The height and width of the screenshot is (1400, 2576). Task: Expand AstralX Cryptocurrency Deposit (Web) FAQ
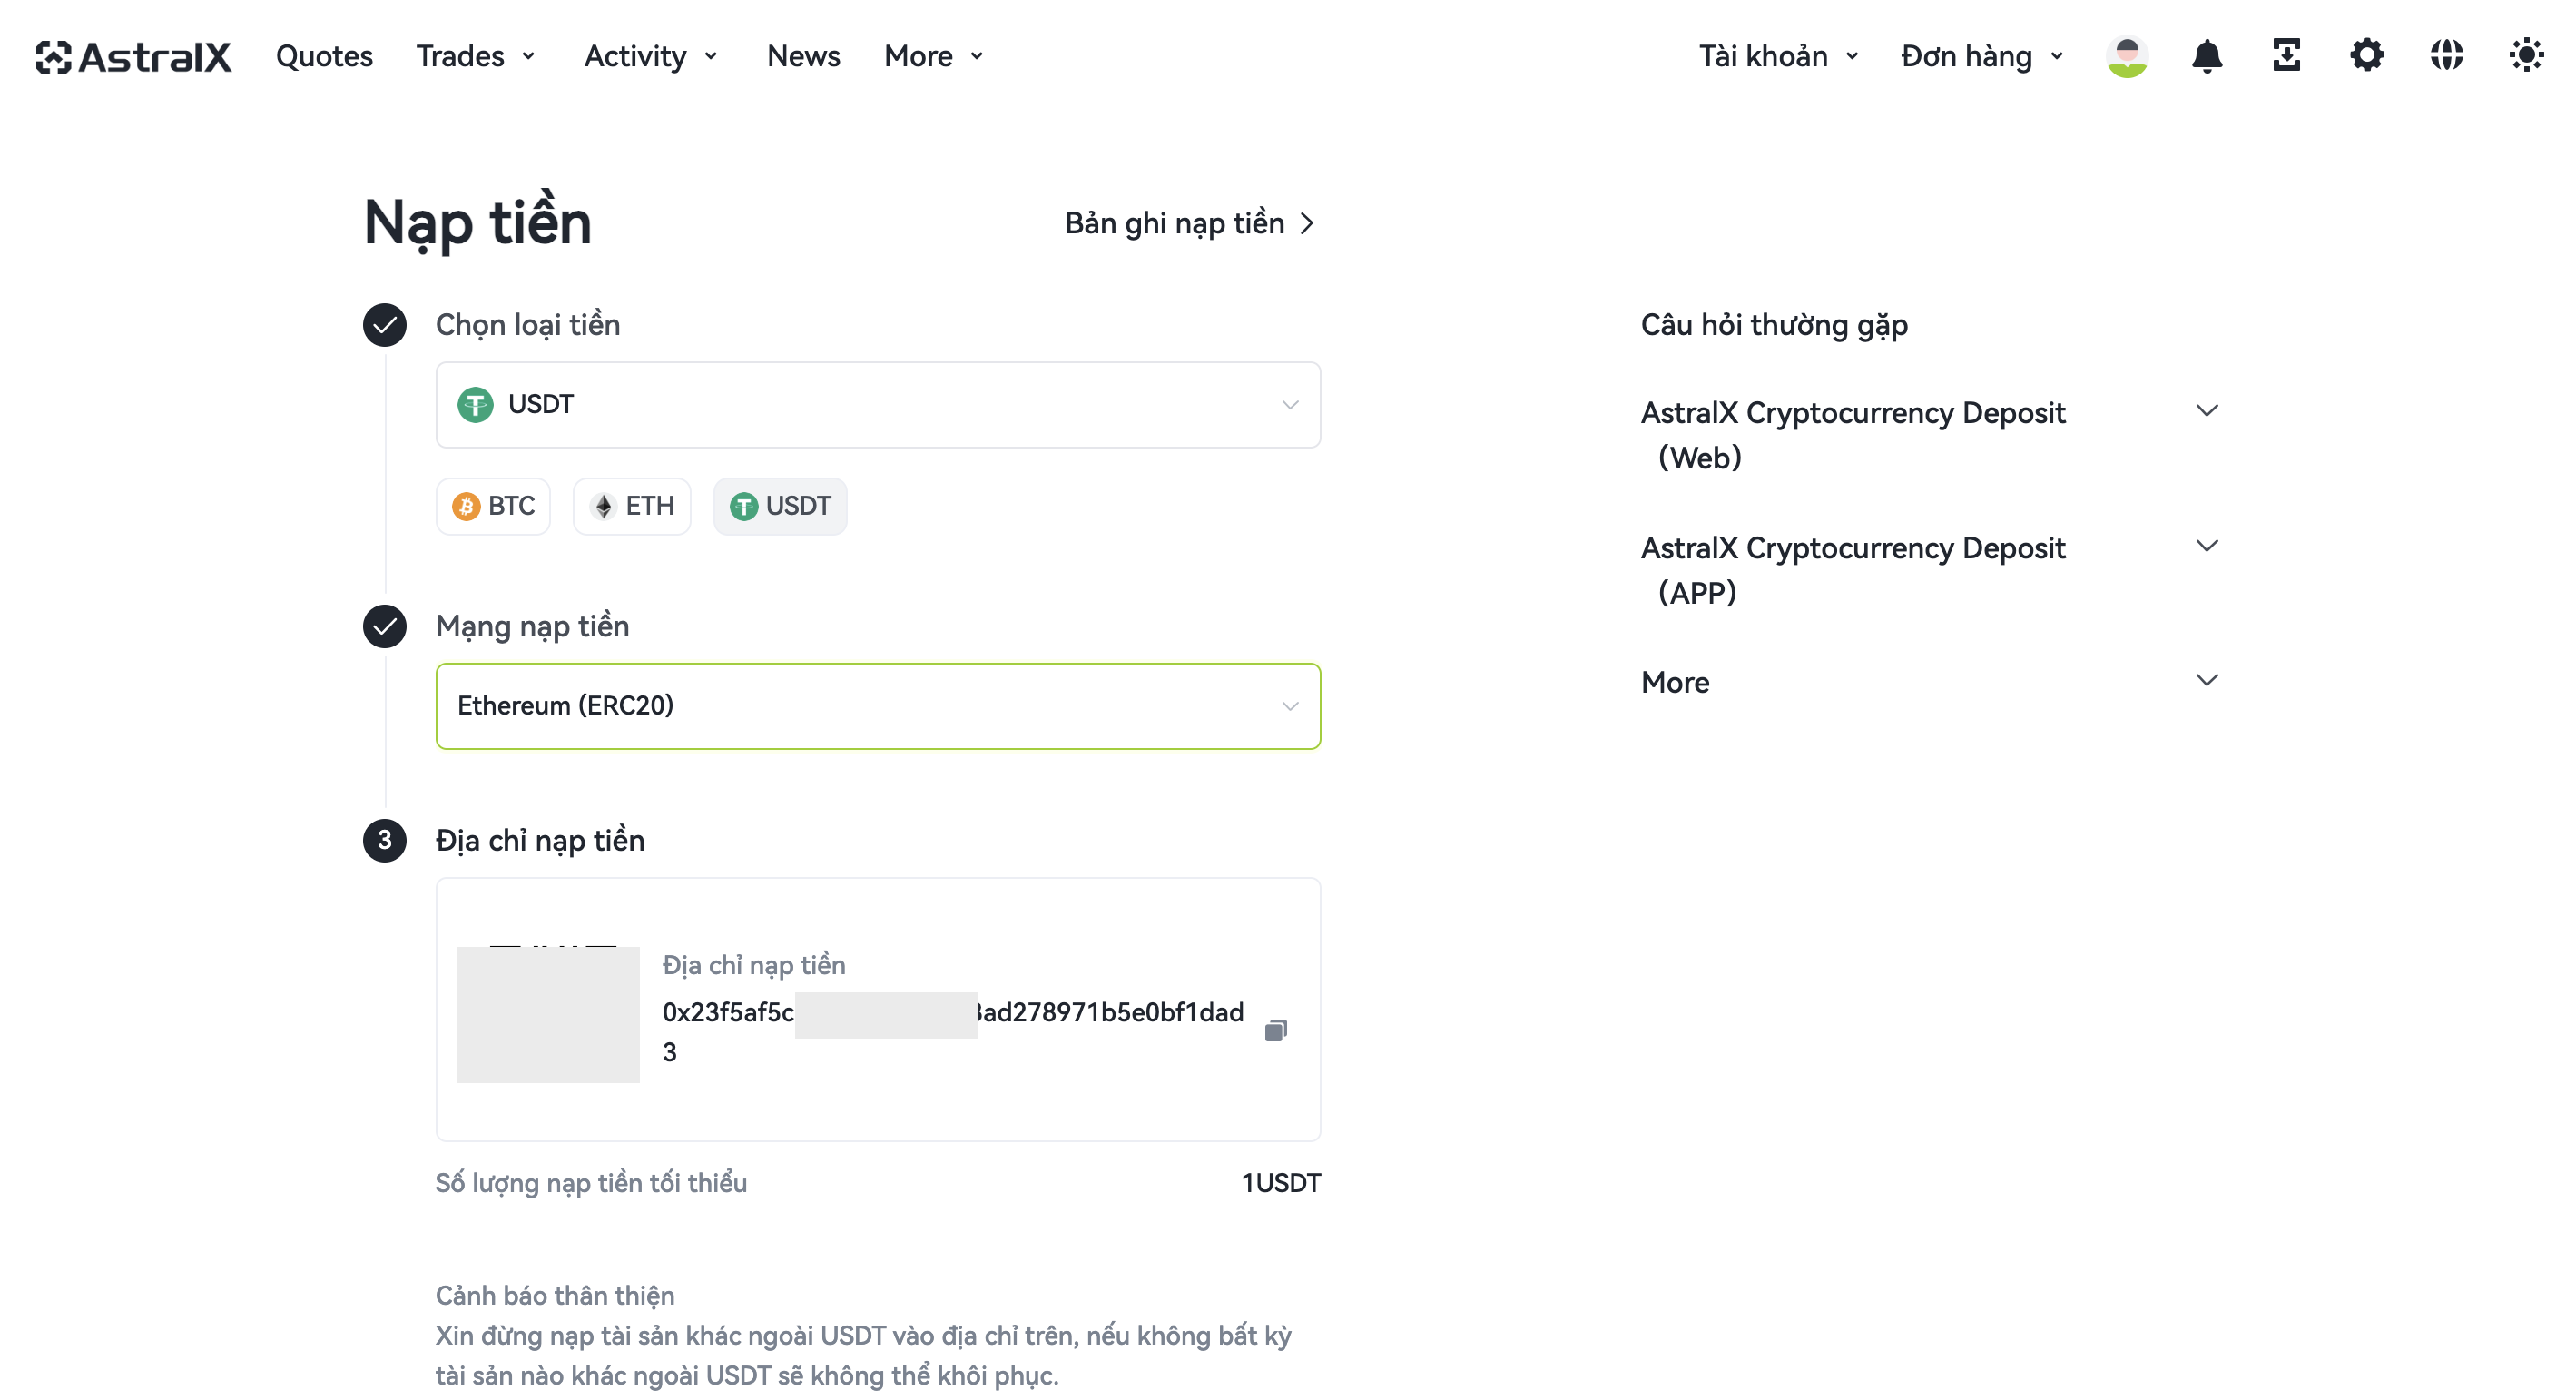(1930, 435)
